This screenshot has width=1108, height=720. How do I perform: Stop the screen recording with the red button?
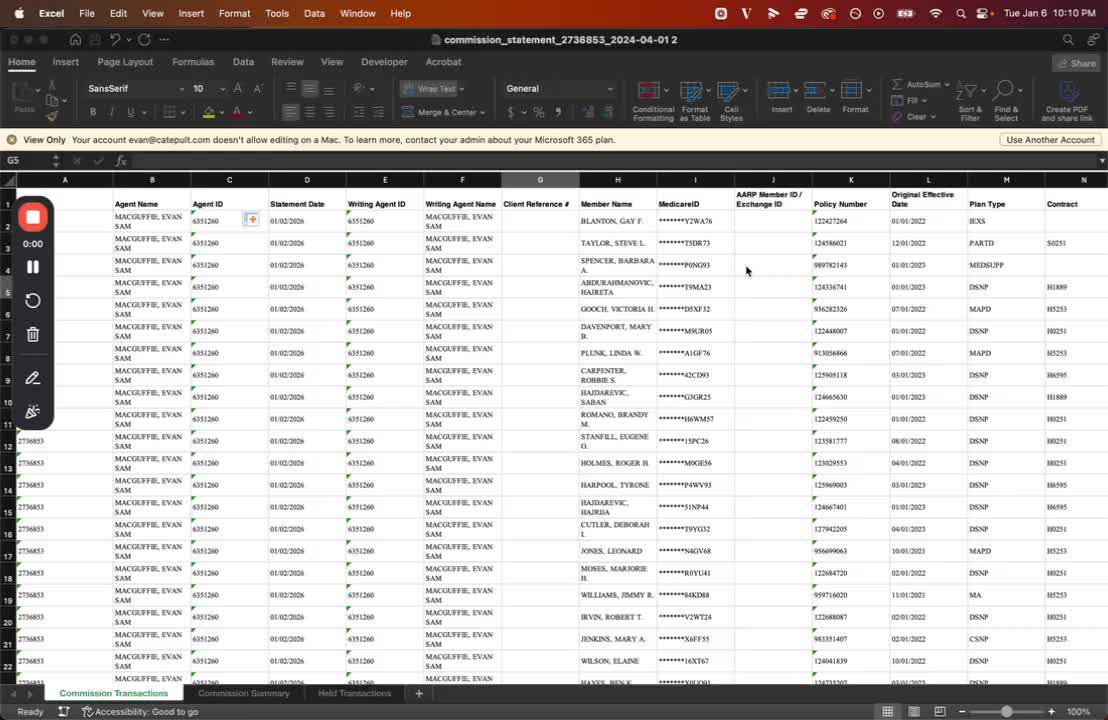tap(33, 217)
